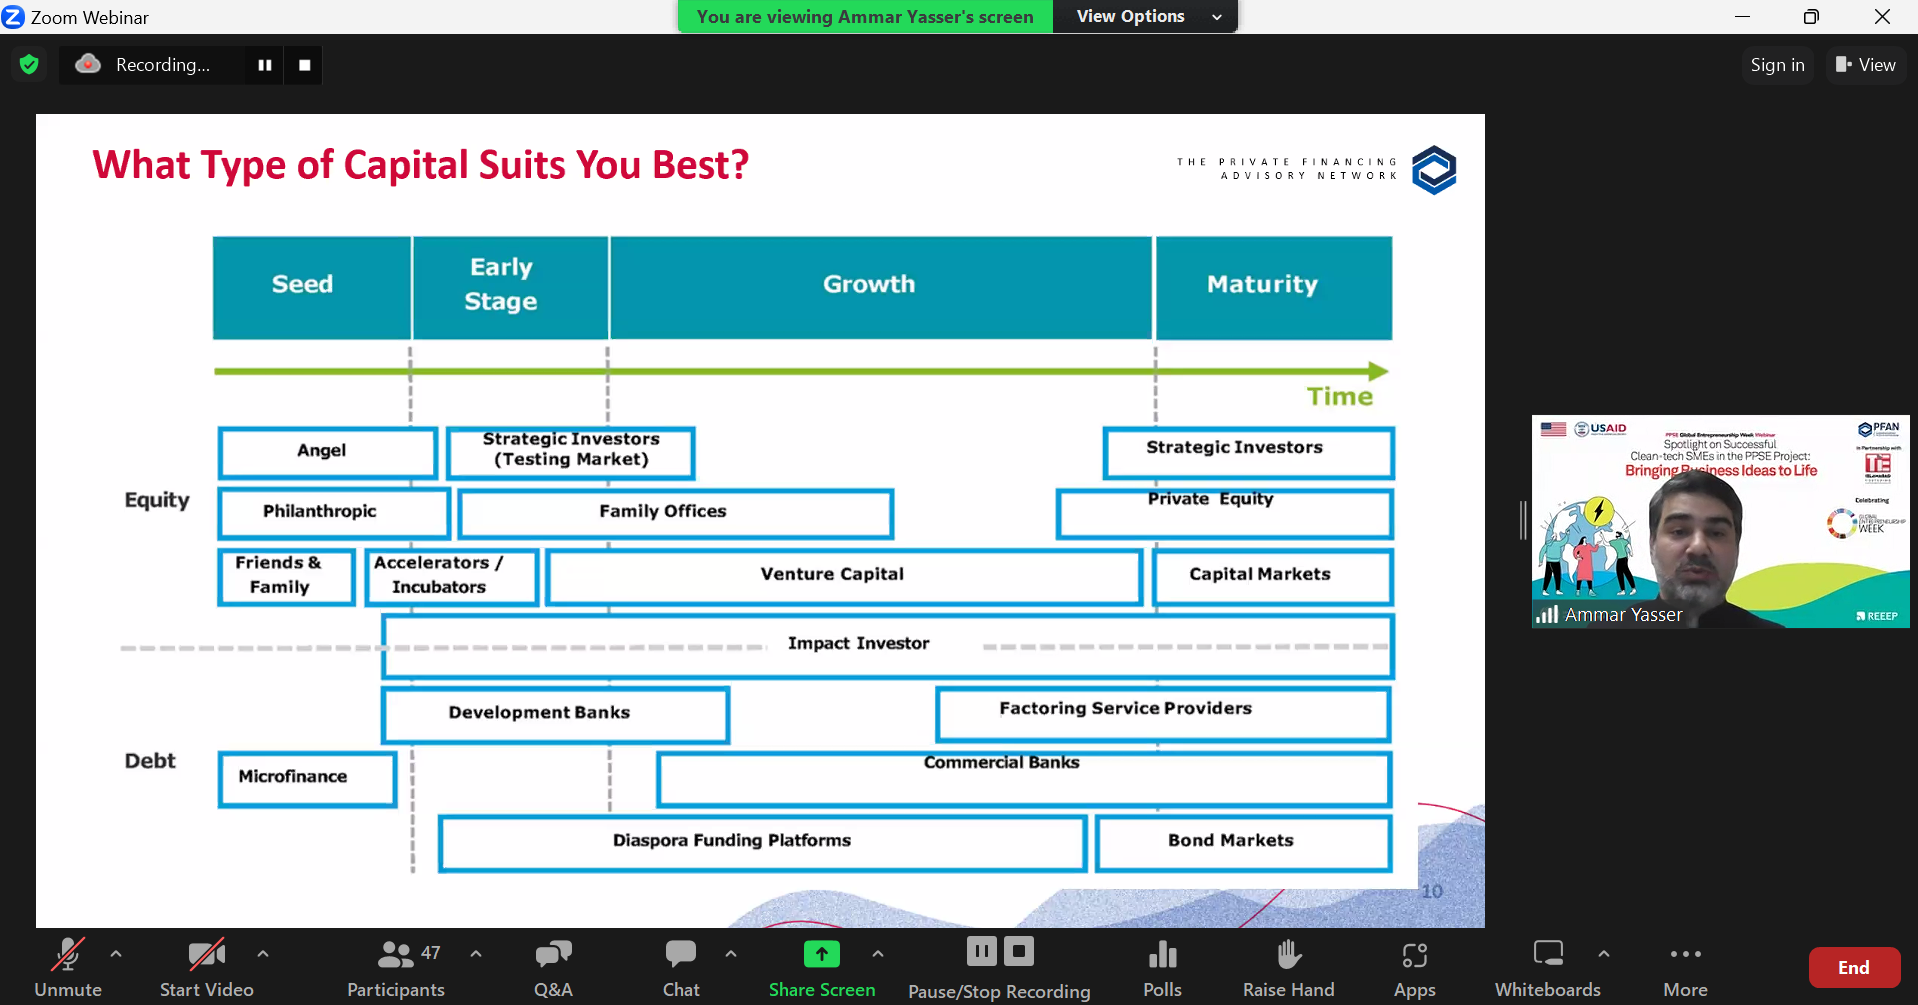
Task: Open the More menu
Action: point(1685,967)
